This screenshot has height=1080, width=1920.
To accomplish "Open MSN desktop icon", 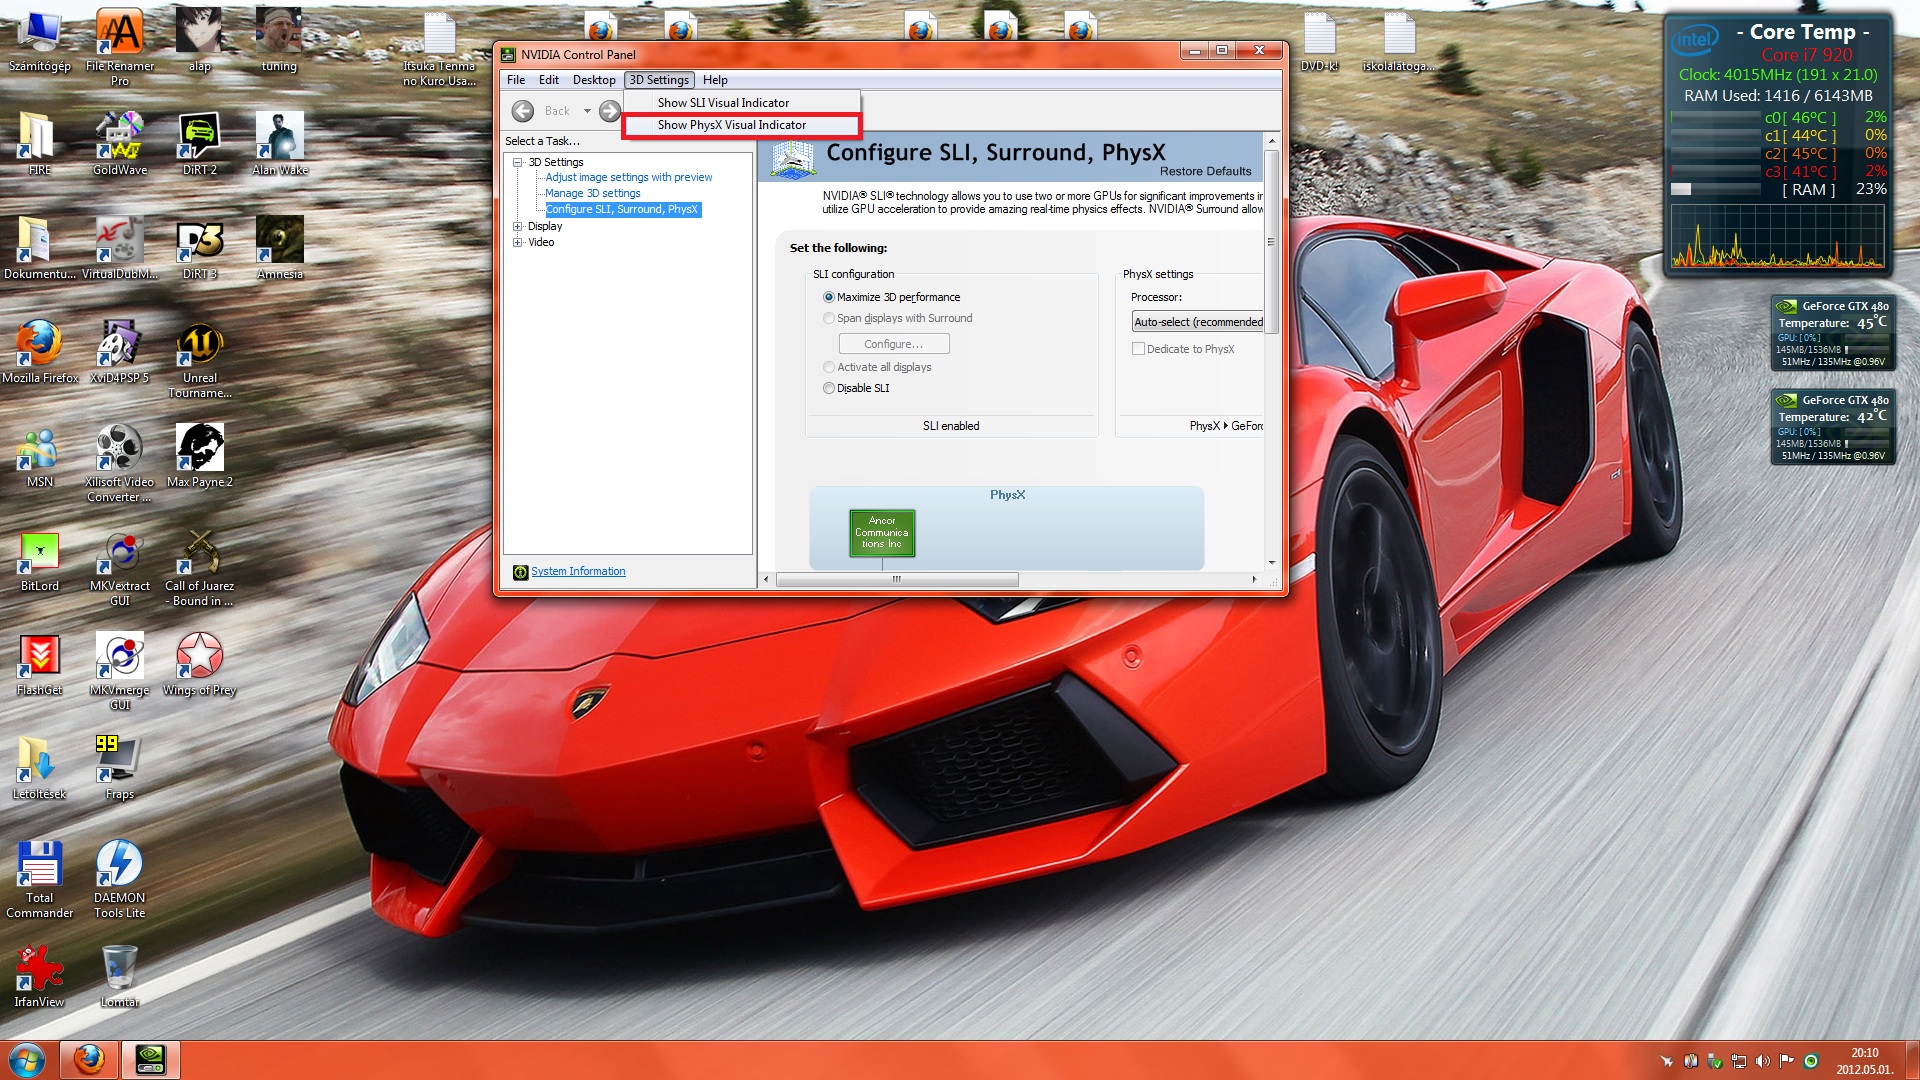I will click(x=40, y=455).
